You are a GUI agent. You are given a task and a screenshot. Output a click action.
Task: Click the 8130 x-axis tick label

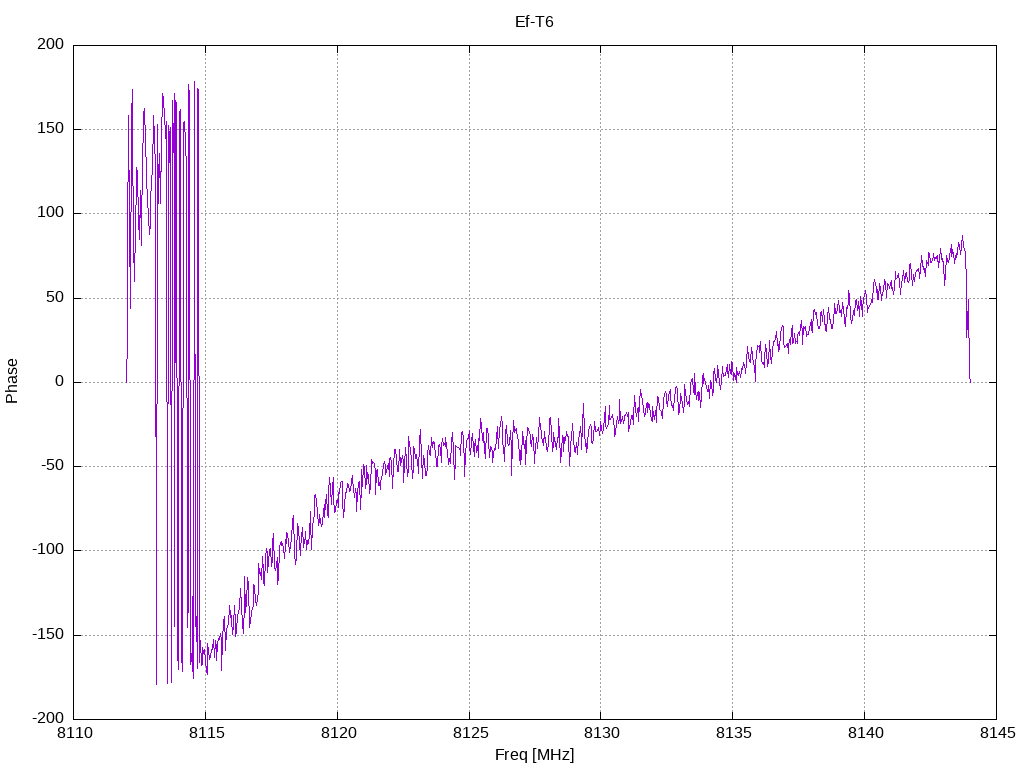coord(601,733)
